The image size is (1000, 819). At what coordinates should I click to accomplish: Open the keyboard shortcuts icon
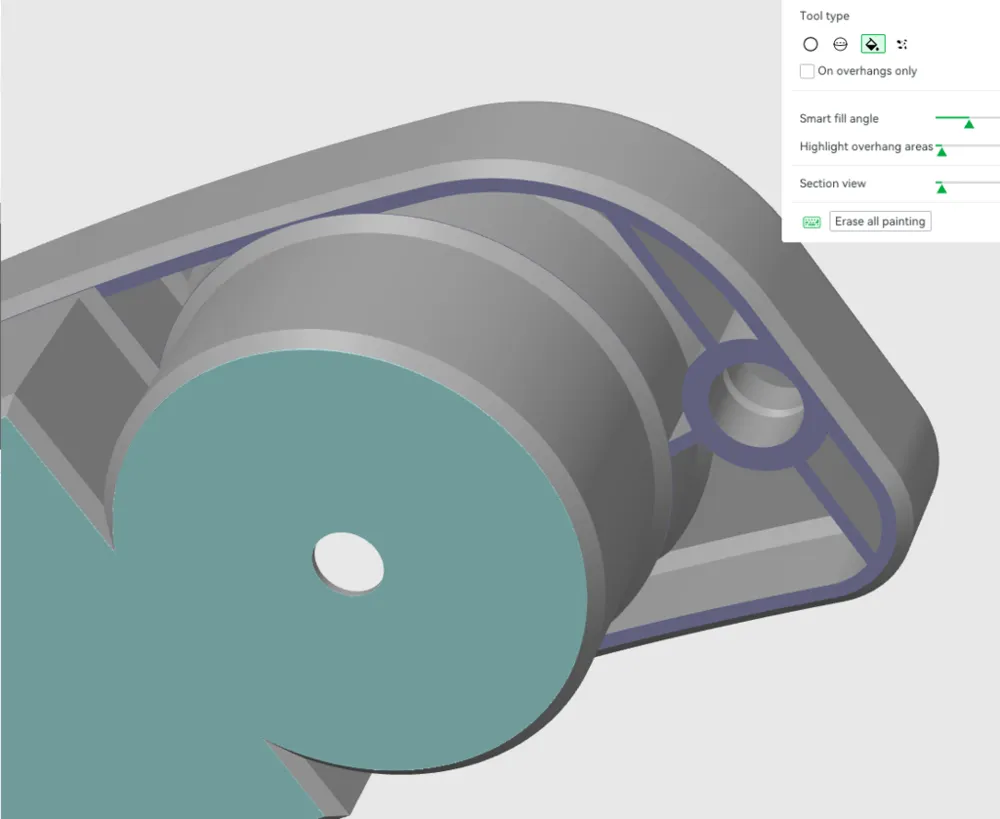[x=811, y=221]
